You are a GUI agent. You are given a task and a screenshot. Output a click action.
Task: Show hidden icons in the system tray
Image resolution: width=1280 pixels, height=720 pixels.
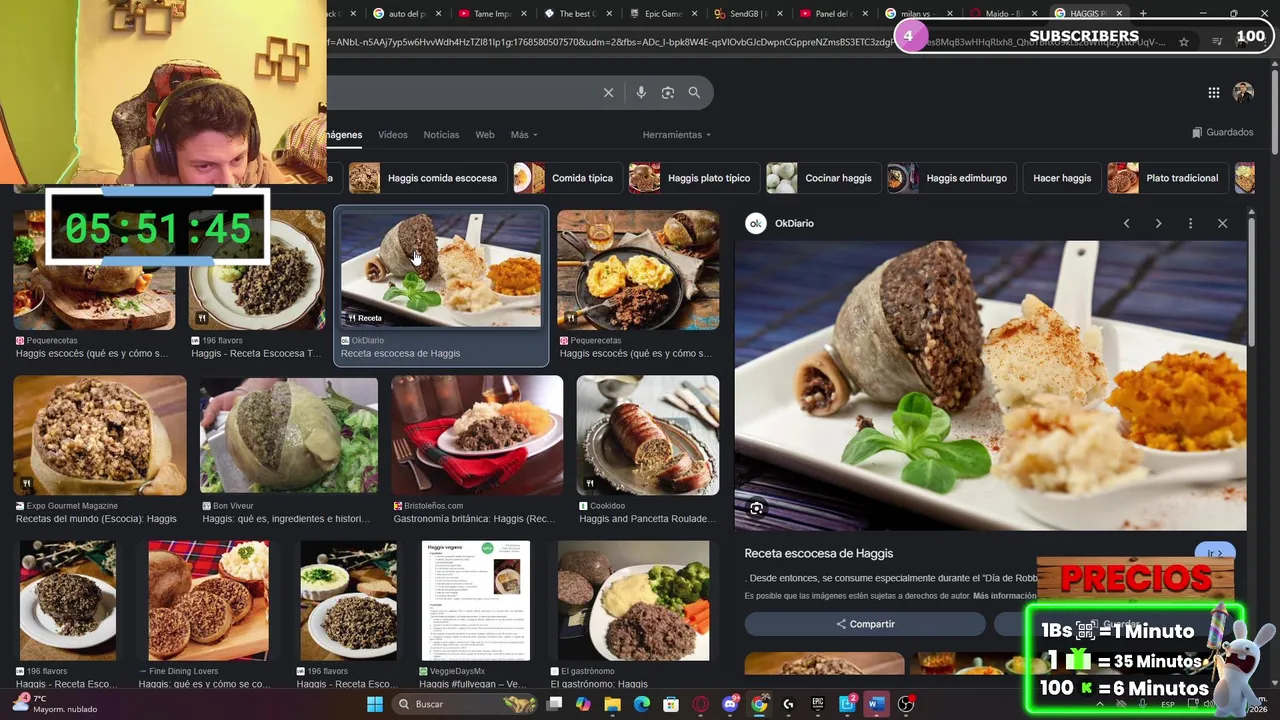[1100, 704]
